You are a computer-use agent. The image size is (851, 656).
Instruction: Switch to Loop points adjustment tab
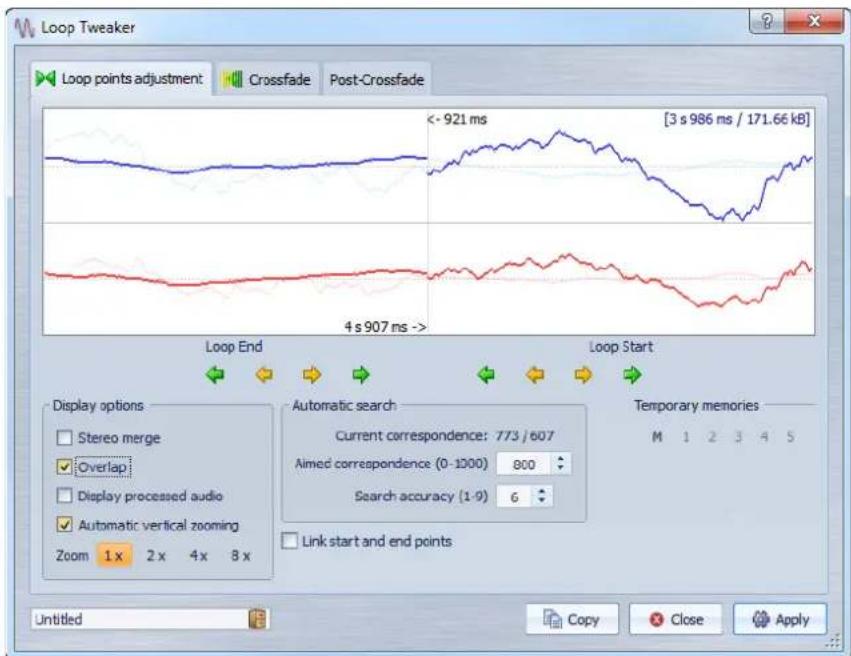coord(121,79)
